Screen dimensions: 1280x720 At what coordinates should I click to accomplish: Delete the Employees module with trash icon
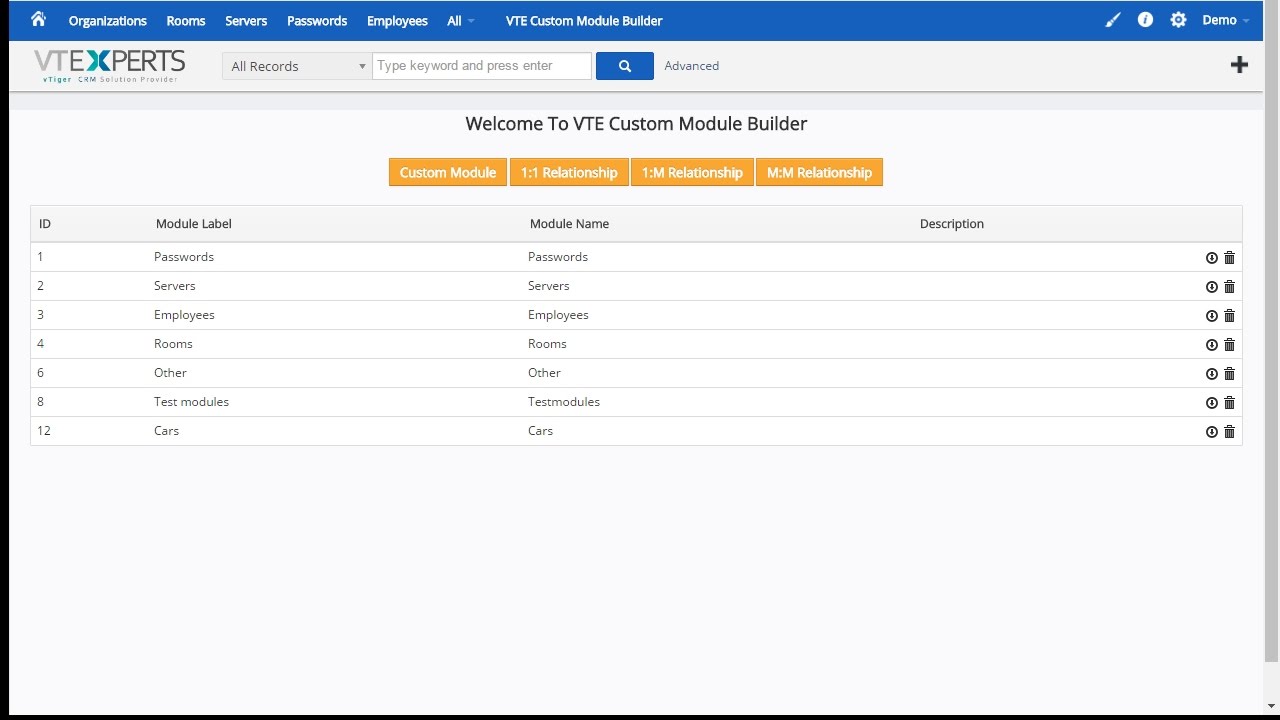(1230, 316)
